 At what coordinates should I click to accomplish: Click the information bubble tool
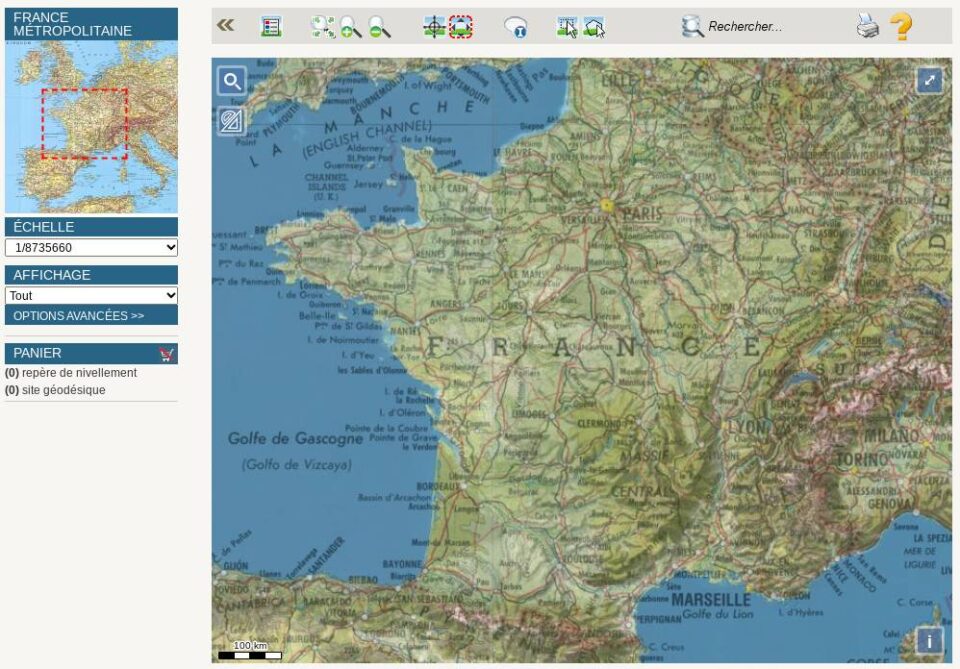[515, 27]
